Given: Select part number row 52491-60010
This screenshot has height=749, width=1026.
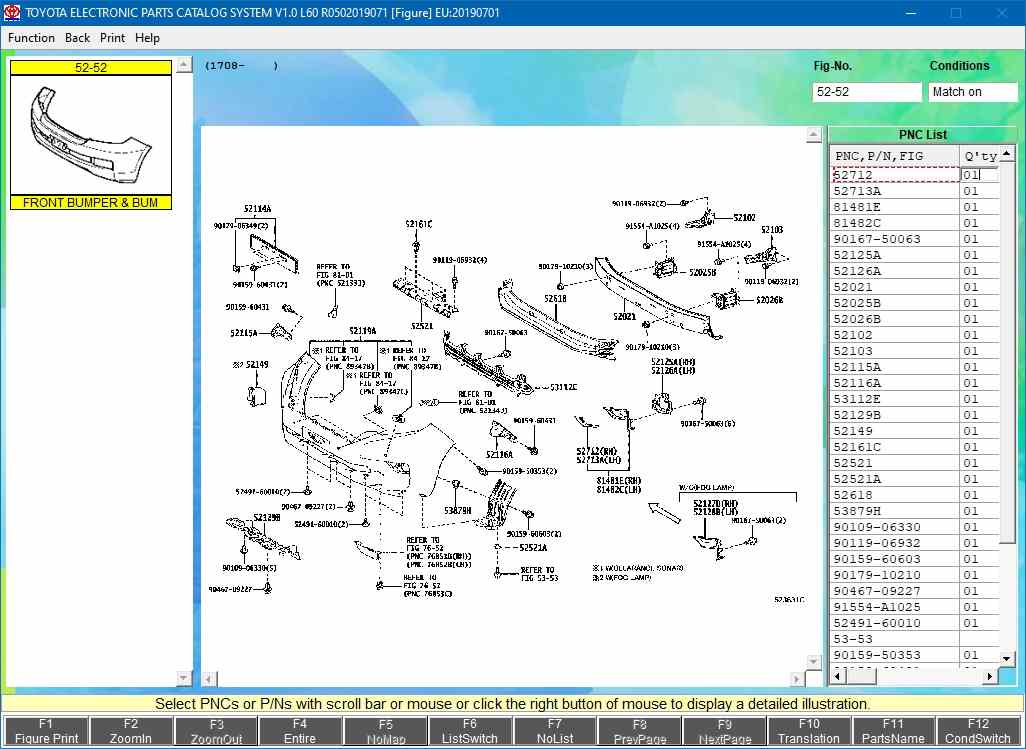Looking at the screenshot, I should 915,623.
